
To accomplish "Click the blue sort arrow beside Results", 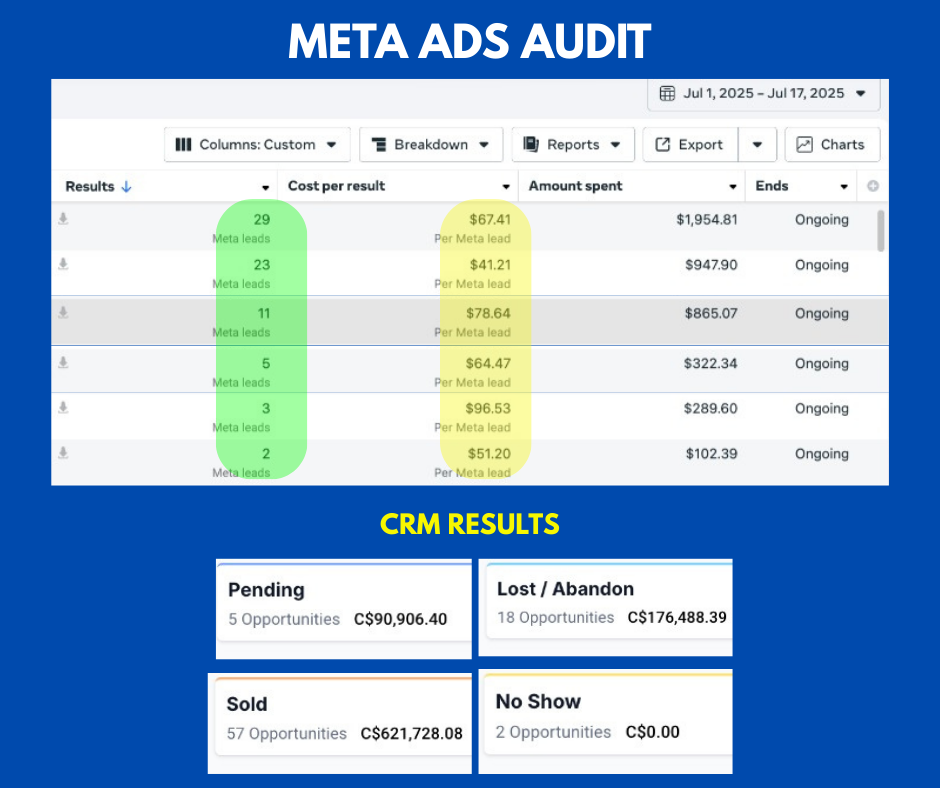I will [x=126, y=186].
